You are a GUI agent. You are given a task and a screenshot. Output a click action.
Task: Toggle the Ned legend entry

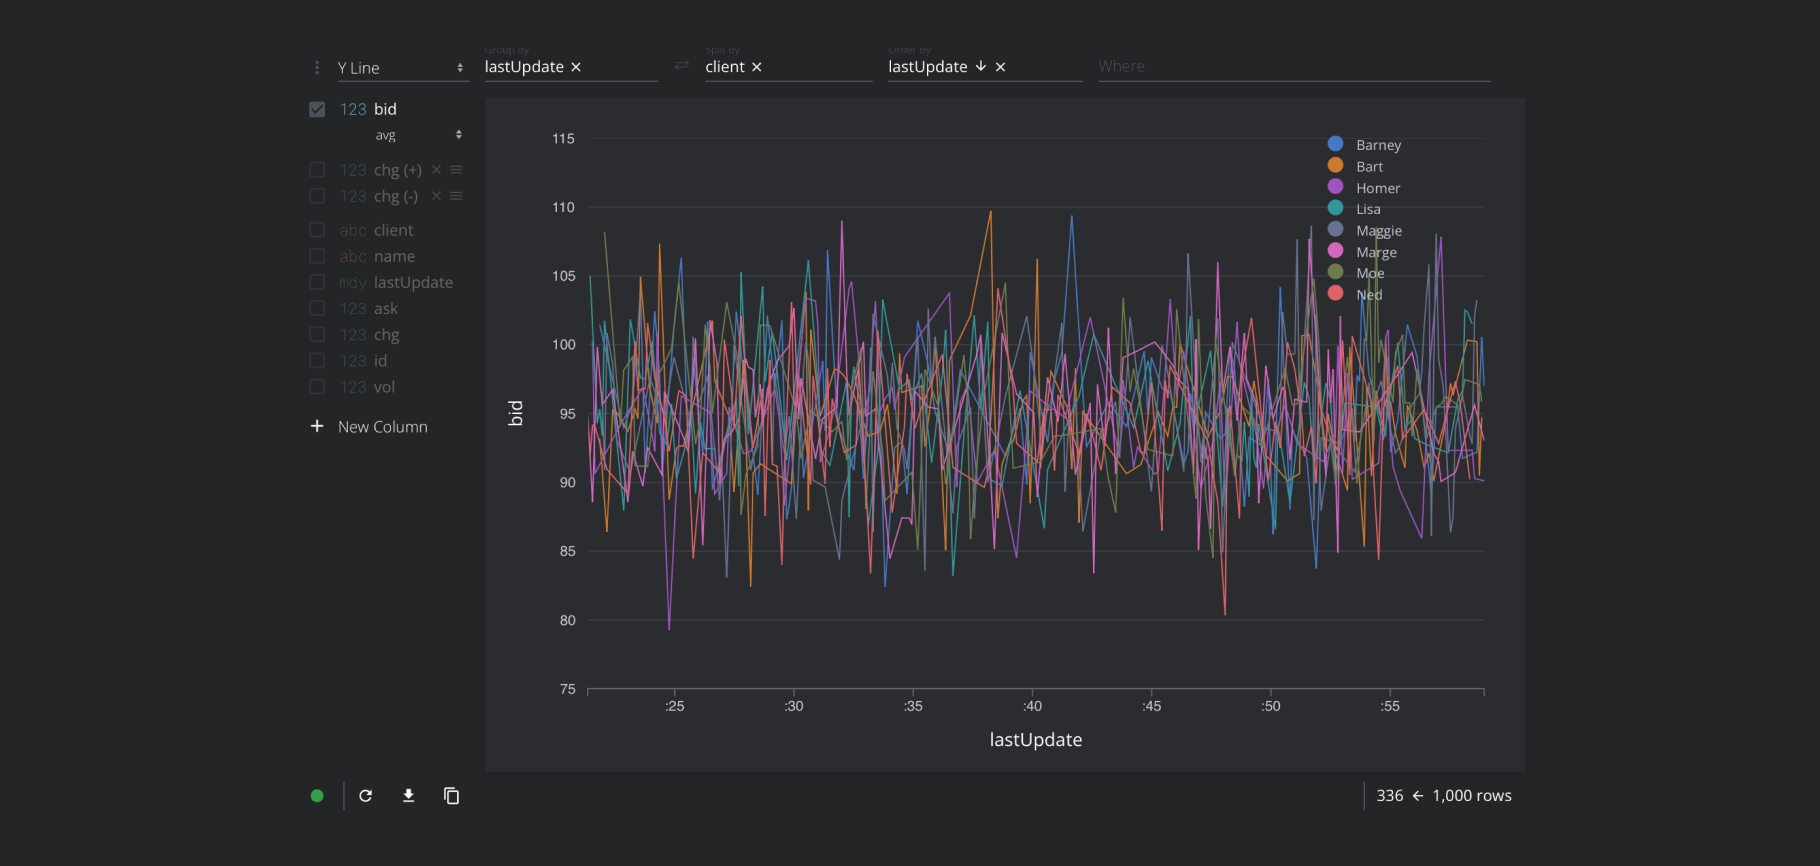pos(1355,294)
